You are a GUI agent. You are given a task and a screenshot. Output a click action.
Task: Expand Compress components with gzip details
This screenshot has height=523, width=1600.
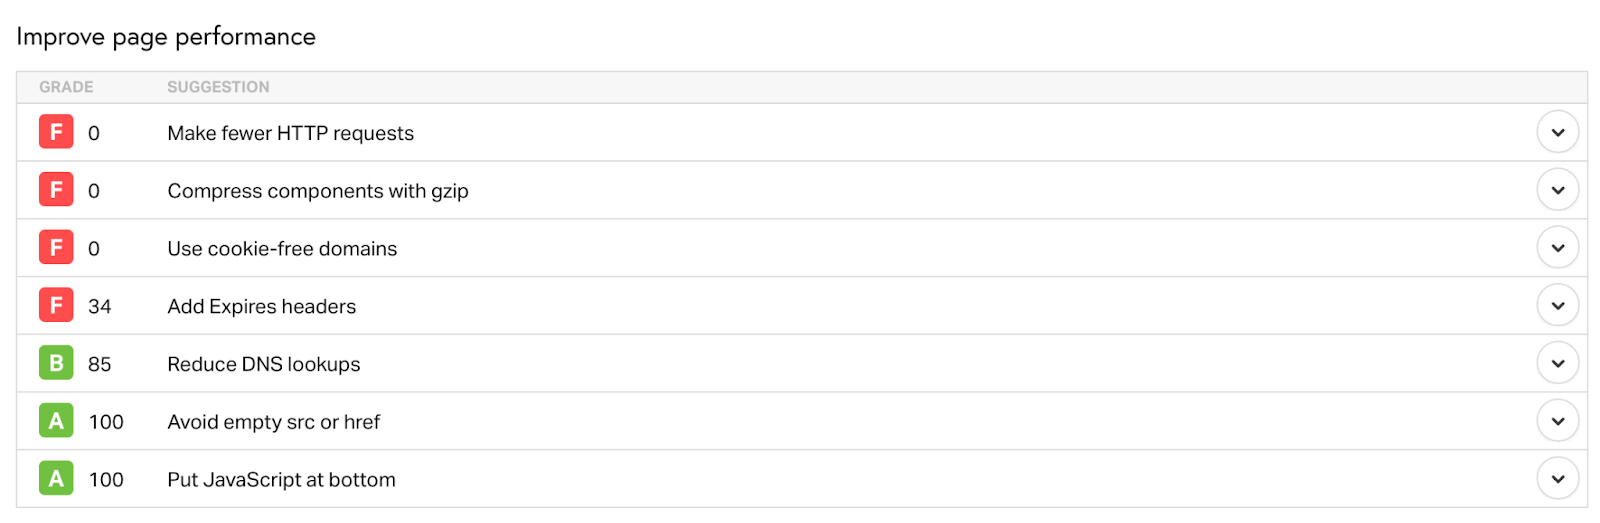[x=1558, y=190]
